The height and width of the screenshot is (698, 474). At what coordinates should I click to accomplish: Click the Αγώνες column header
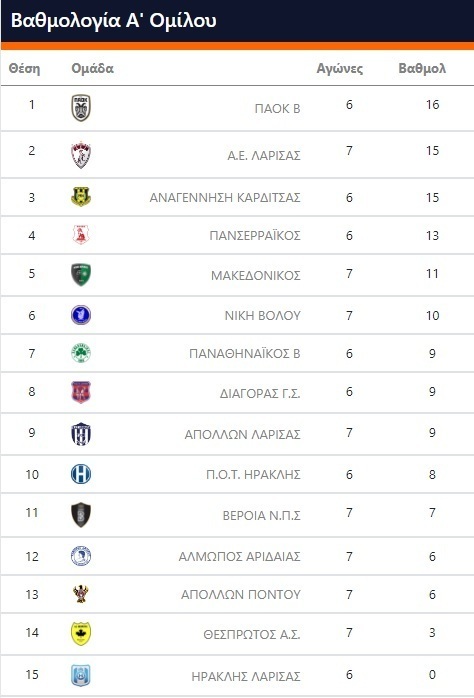340,68
